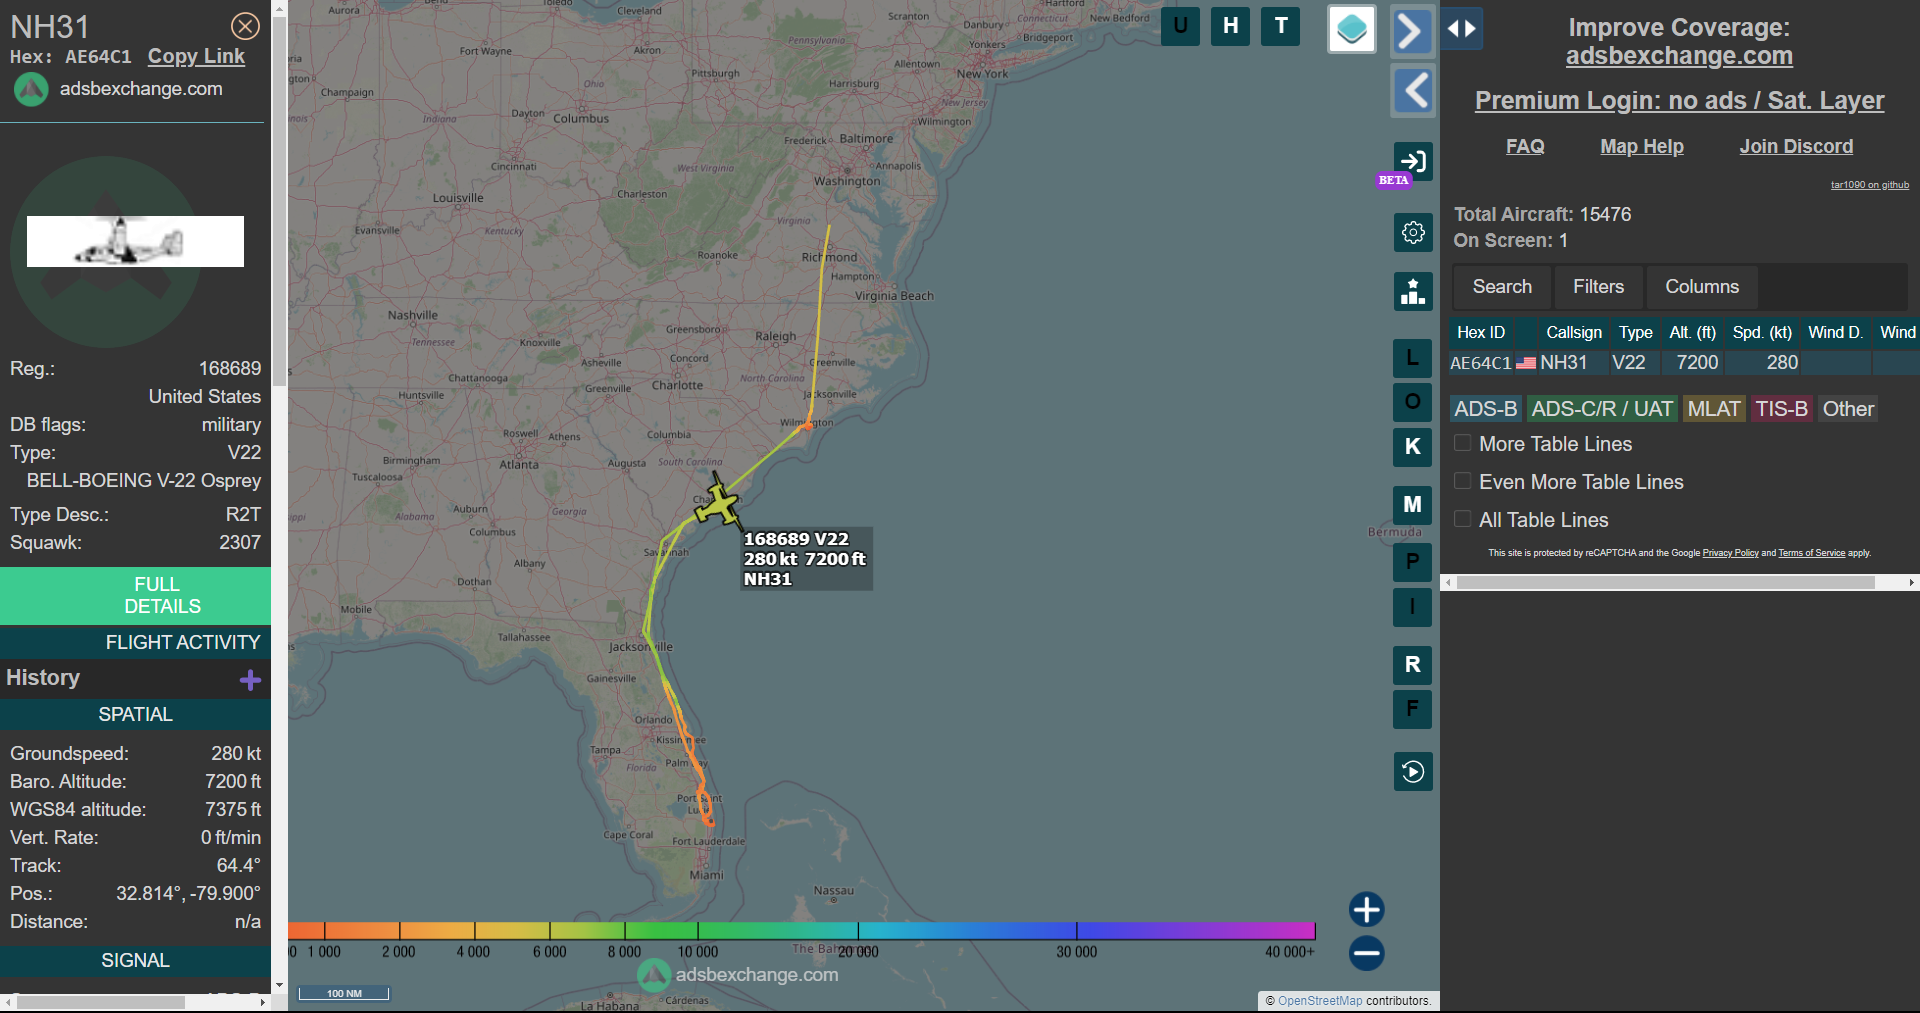
Task: Zoom in the map with plus
Action: pyautogui.click(x=1366, y=910)
